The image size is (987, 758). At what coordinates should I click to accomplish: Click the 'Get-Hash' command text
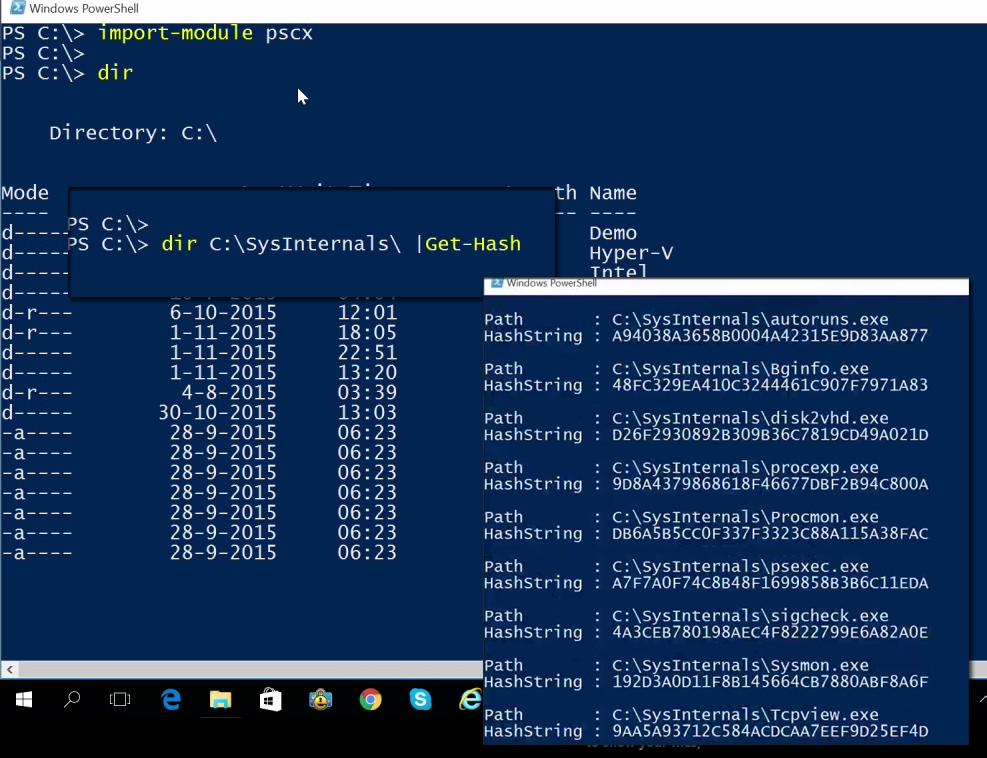473,244
